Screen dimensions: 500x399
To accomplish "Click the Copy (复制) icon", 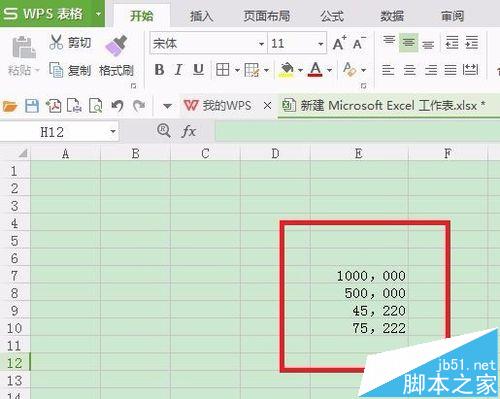I will tap(56, 70).
